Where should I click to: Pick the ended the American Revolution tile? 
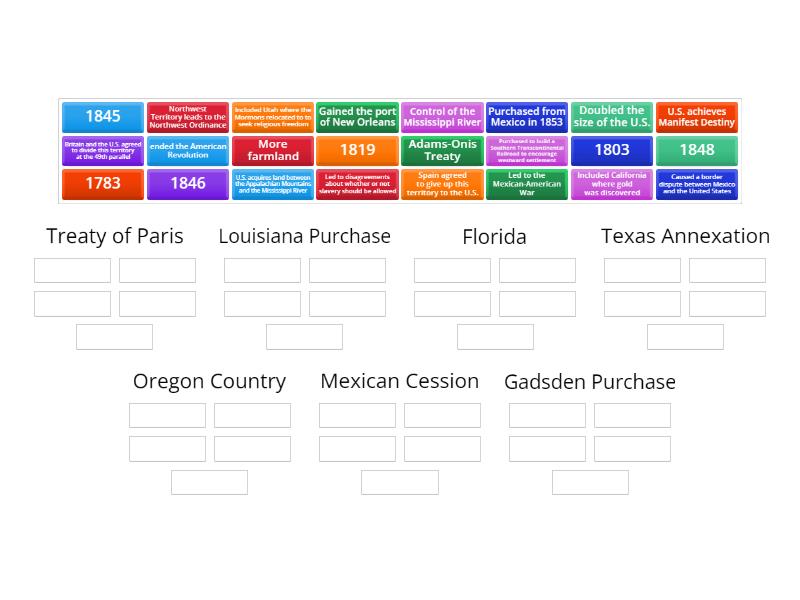click(x=188, y=150)
